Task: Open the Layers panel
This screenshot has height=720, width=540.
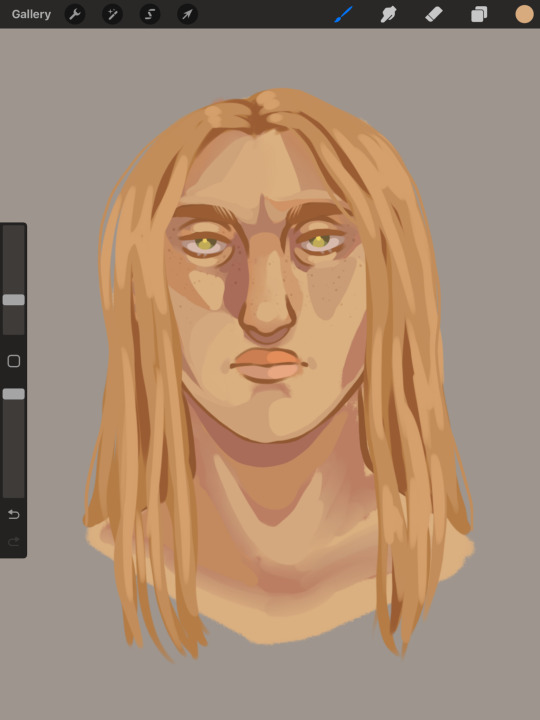Action: click(479, 14)
